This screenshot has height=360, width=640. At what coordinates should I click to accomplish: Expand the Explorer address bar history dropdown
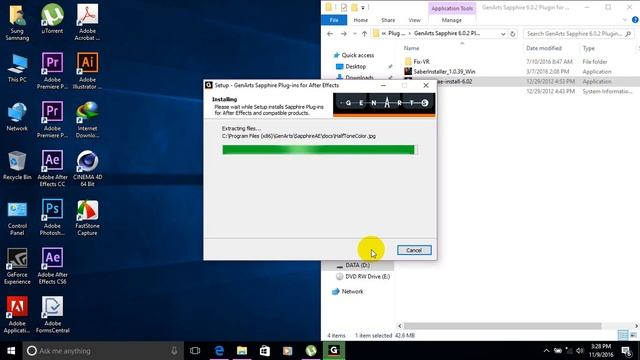click(x=503, y=34)
